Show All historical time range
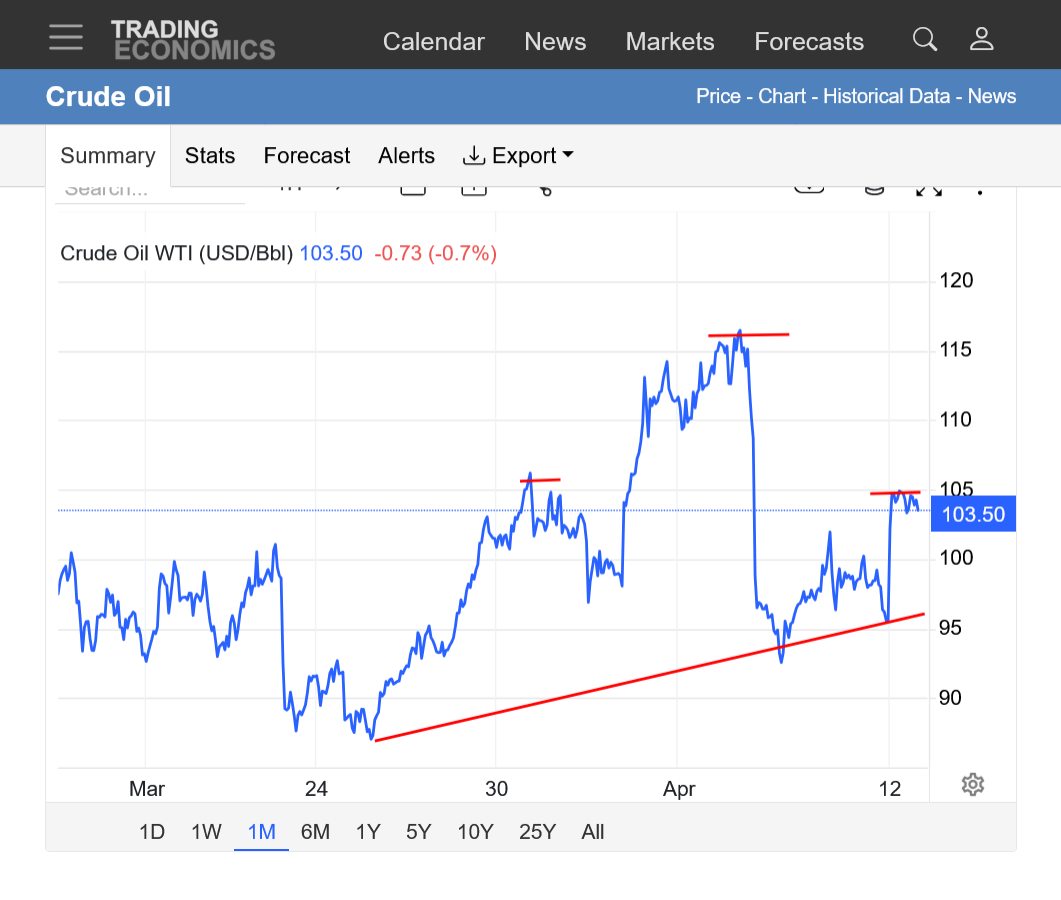 [x=593, y=832]
